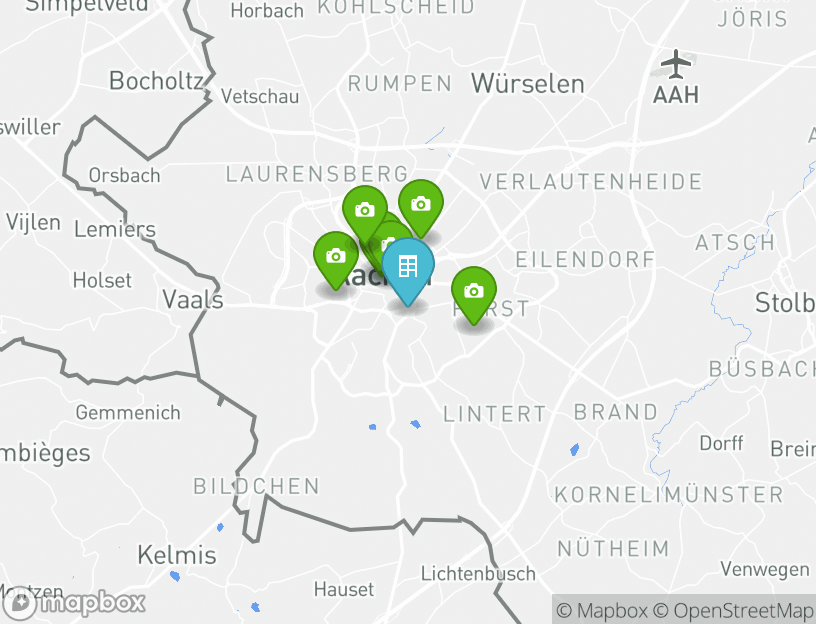Click the Kornelimünster district label
This screenshot has height=624, width=816.
pyautogui.click(x=669, y=494)
